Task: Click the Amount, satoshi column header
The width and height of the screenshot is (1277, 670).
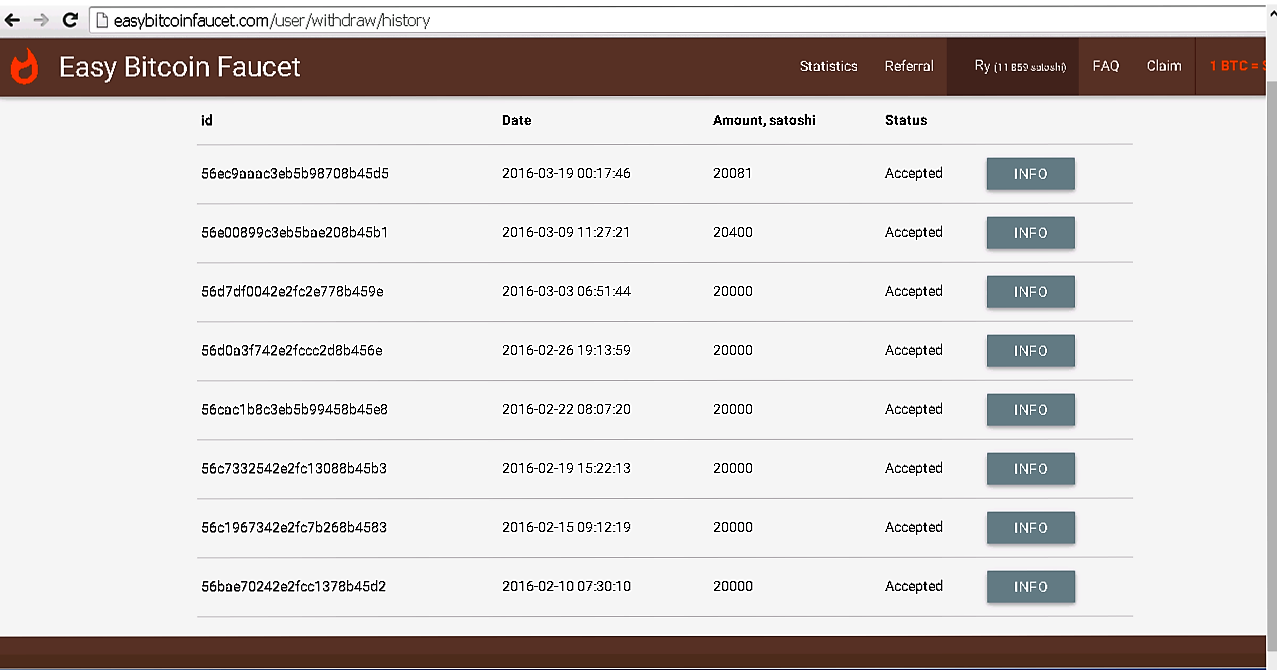Action: point(764,120)
